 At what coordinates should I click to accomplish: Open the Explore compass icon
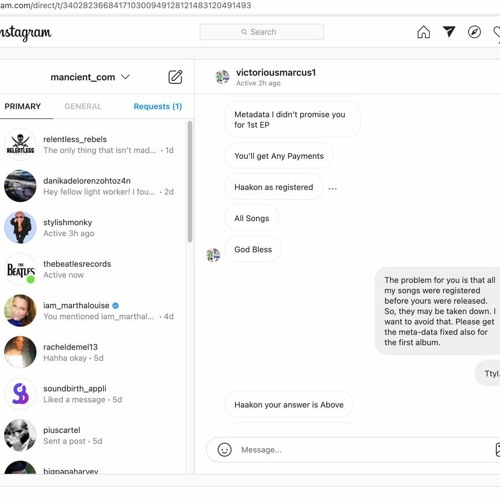pyautogui.click(x=474, y=32)
